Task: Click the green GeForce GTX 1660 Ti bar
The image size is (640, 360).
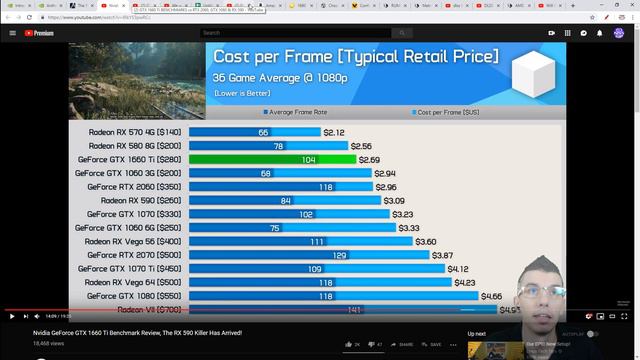Action: tap(272, 160)
